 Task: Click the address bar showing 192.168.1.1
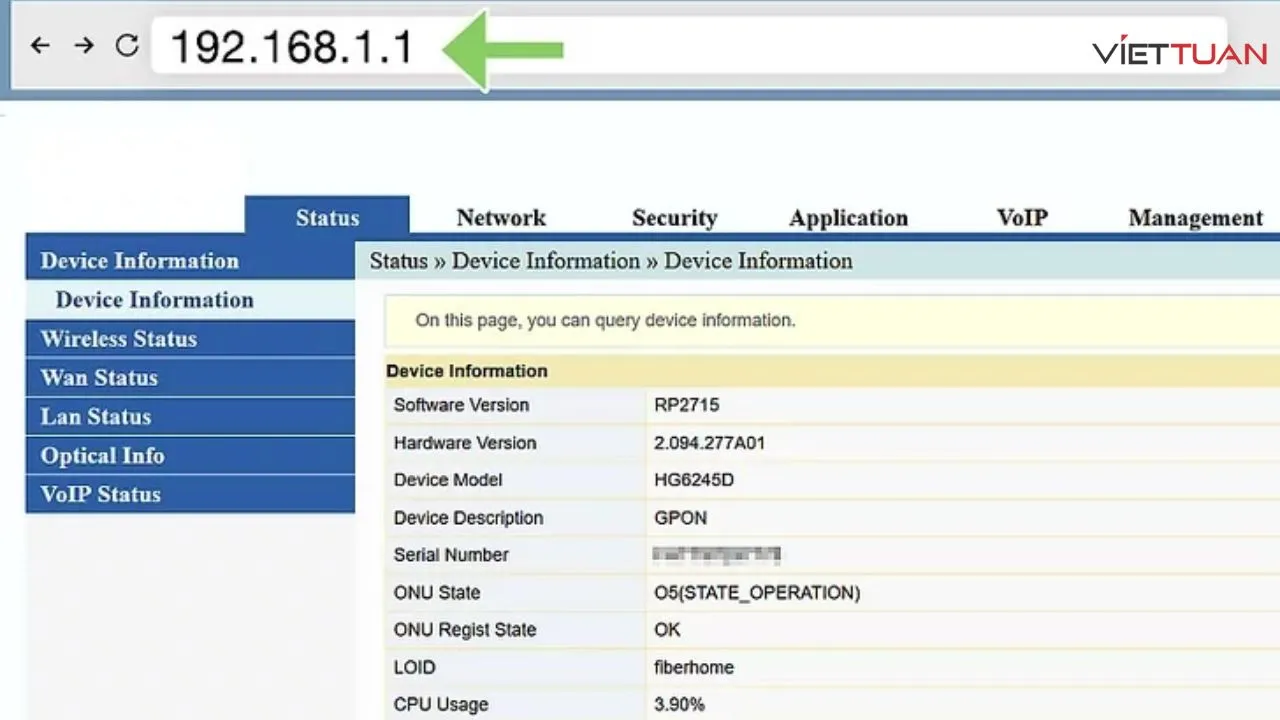point(291,47)
